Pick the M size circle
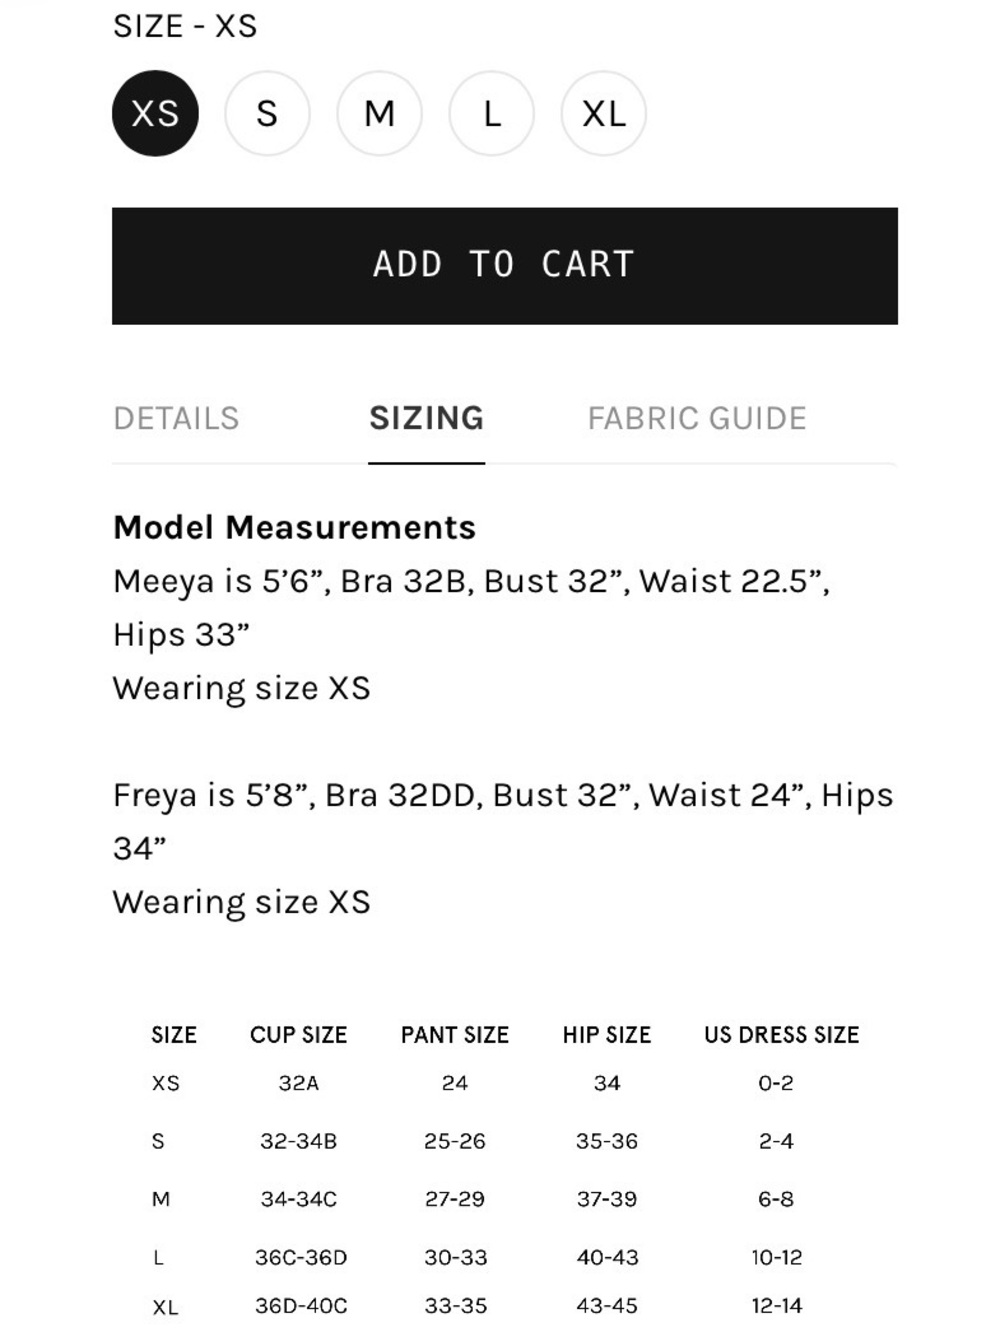This screenshot has height=1332, width=1000. coord(379,113)
